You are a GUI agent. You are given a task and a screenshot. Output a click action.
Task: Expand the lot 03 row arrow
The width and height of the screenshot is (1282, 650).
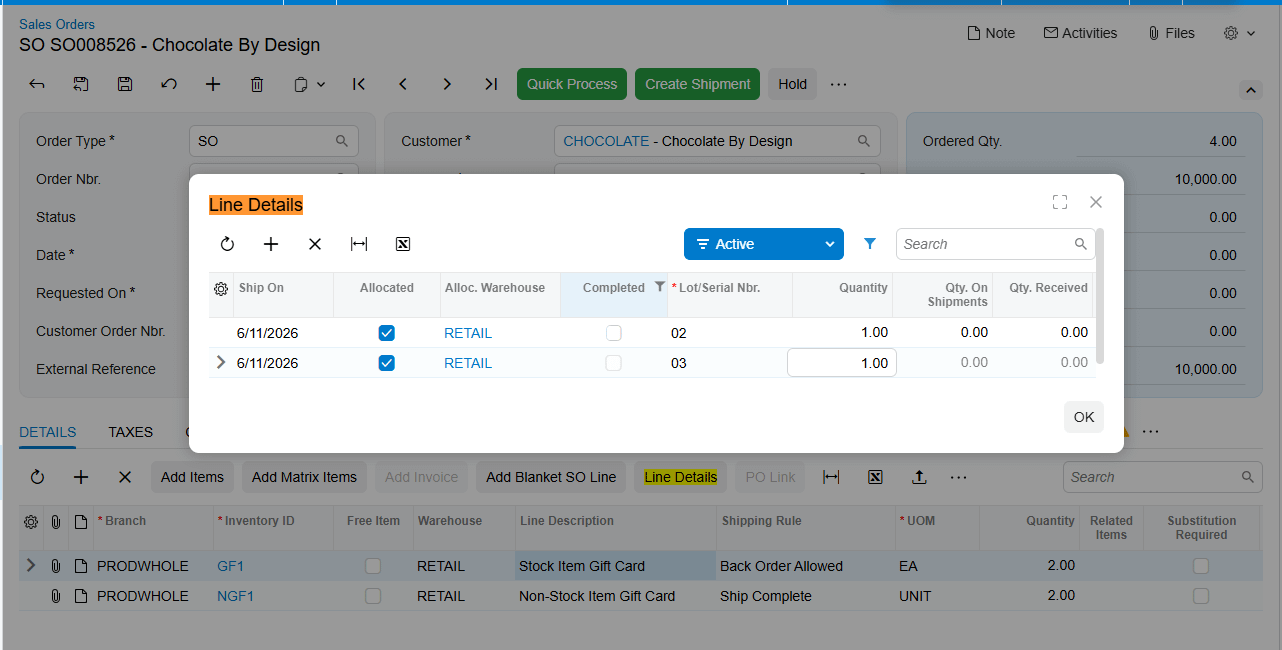(221, 362)
